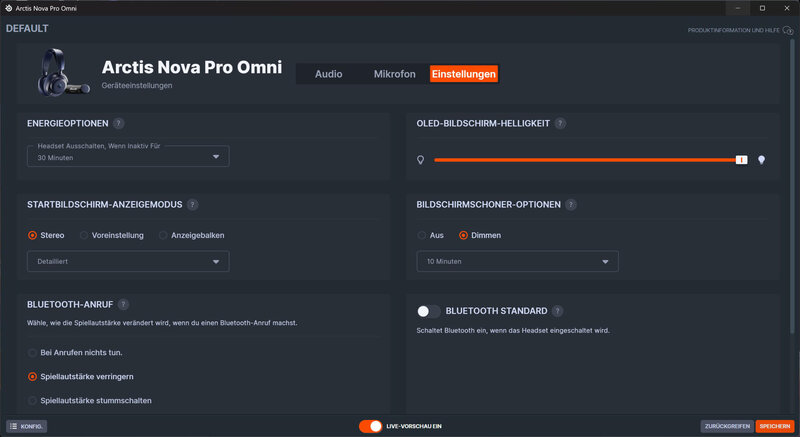
Task: Minimize the Arctis Nova Pro Omni window
Action: [x=738, y=8]
